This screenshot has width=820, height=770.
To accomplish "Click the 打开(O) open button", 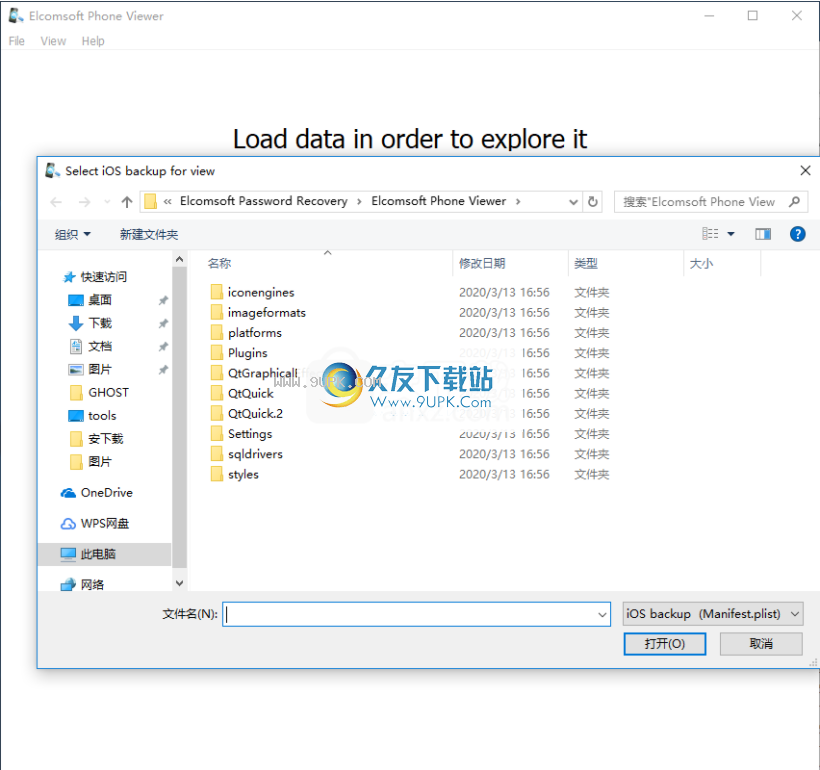I will 665,643.
